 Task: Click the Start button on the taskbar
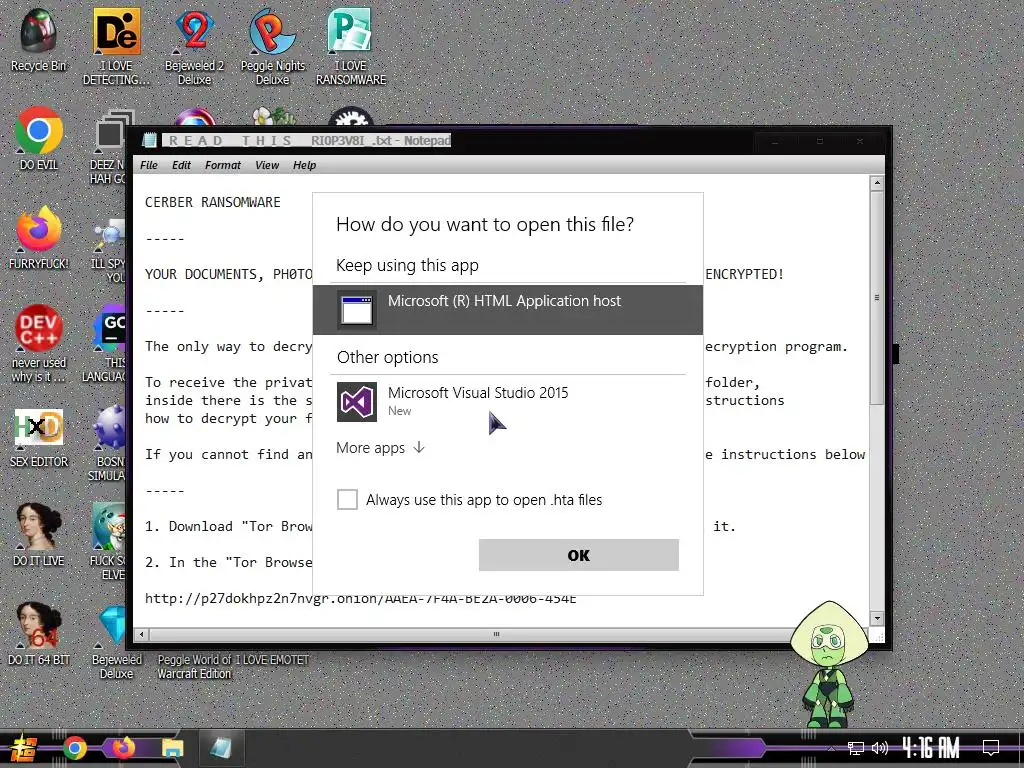pyautogui.click(x=23, y=748)
